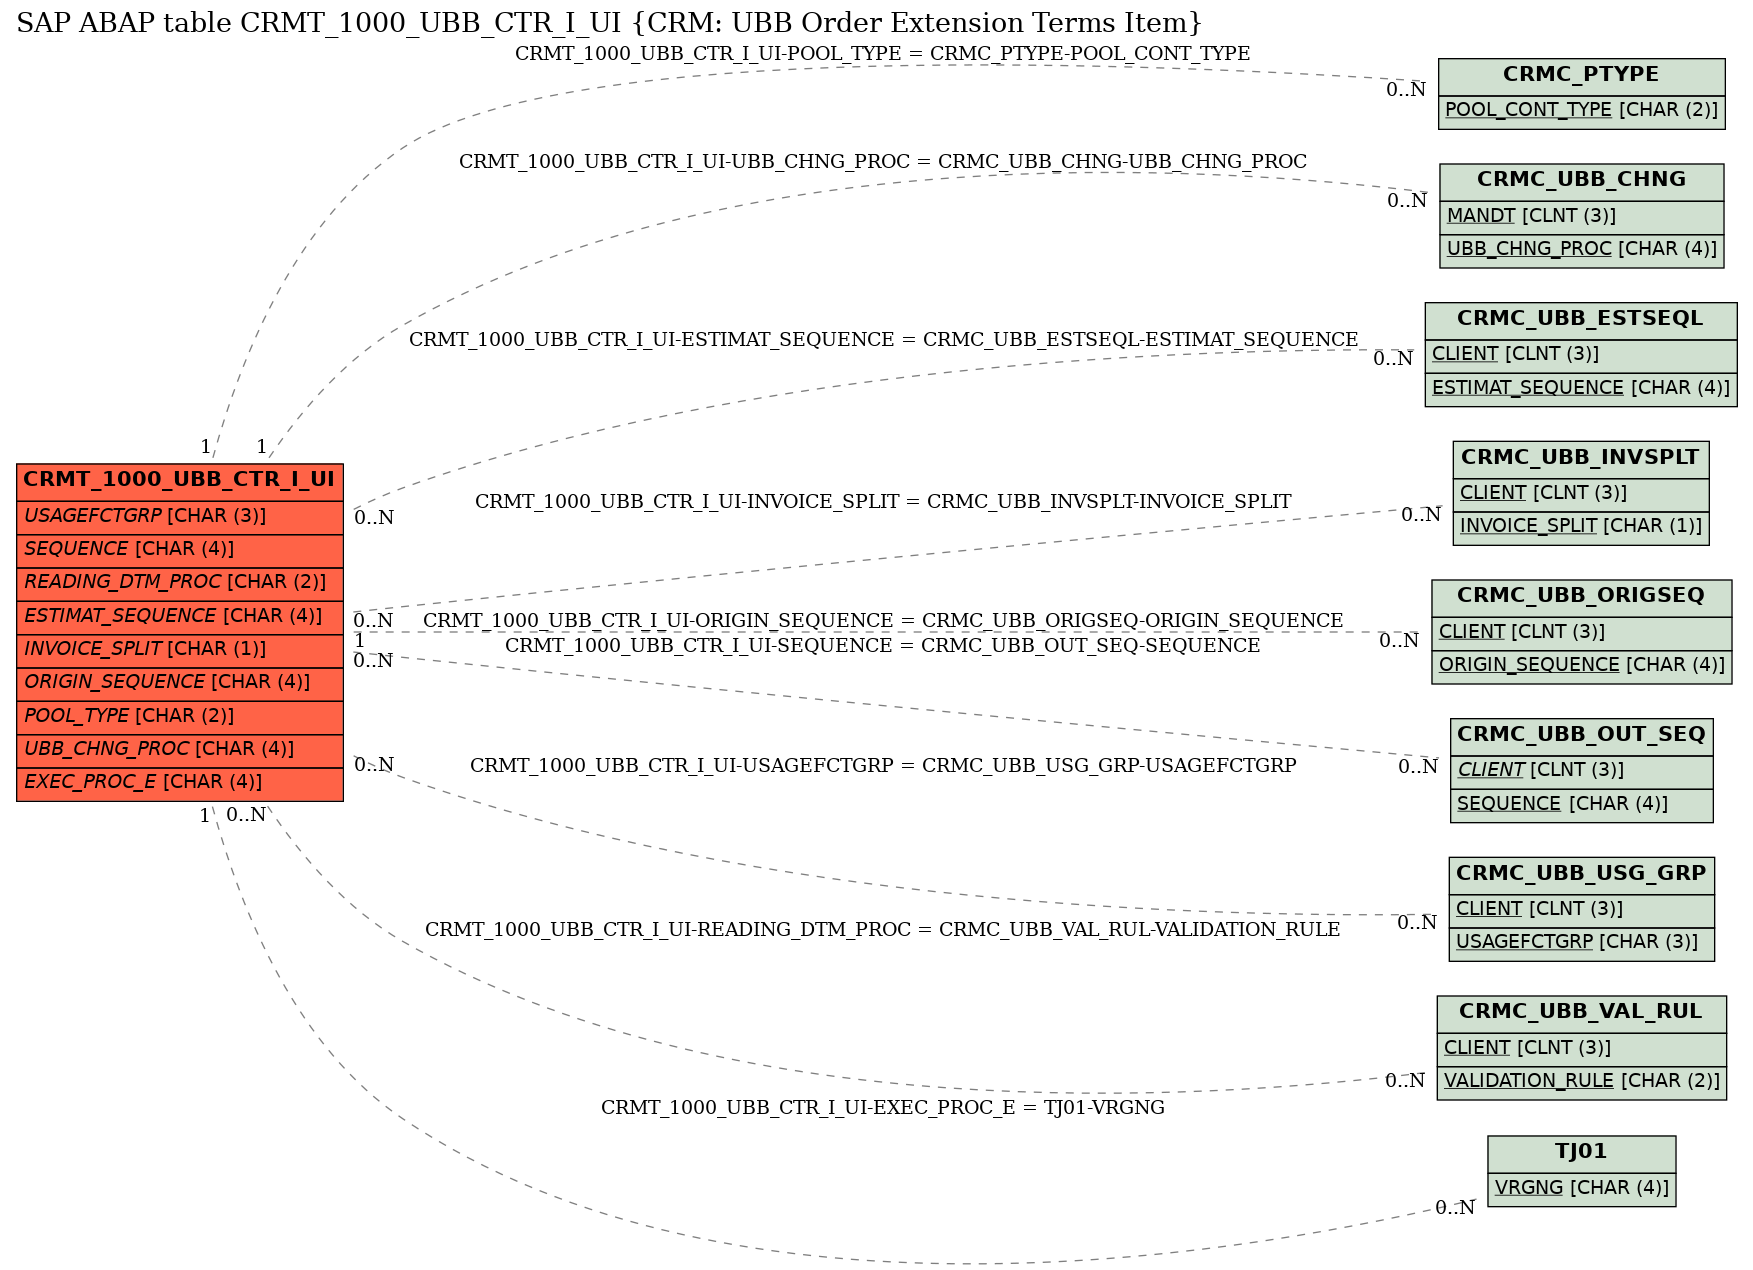Click the 0..N cardinality next to CRMC_UBB_VAL_RUL
The height and width of the screenshot is (1270, 1753).
coord(1405,1081)
